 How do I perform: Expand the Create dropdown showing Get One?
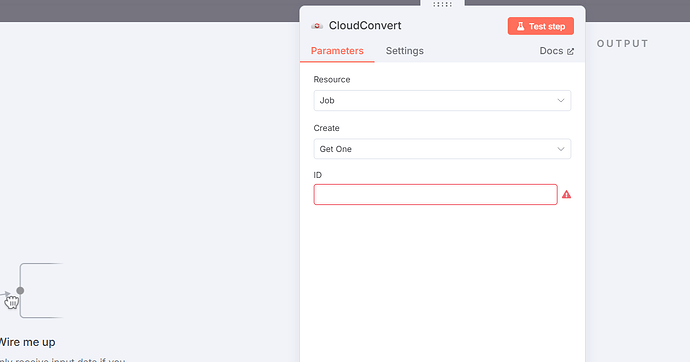442,149
